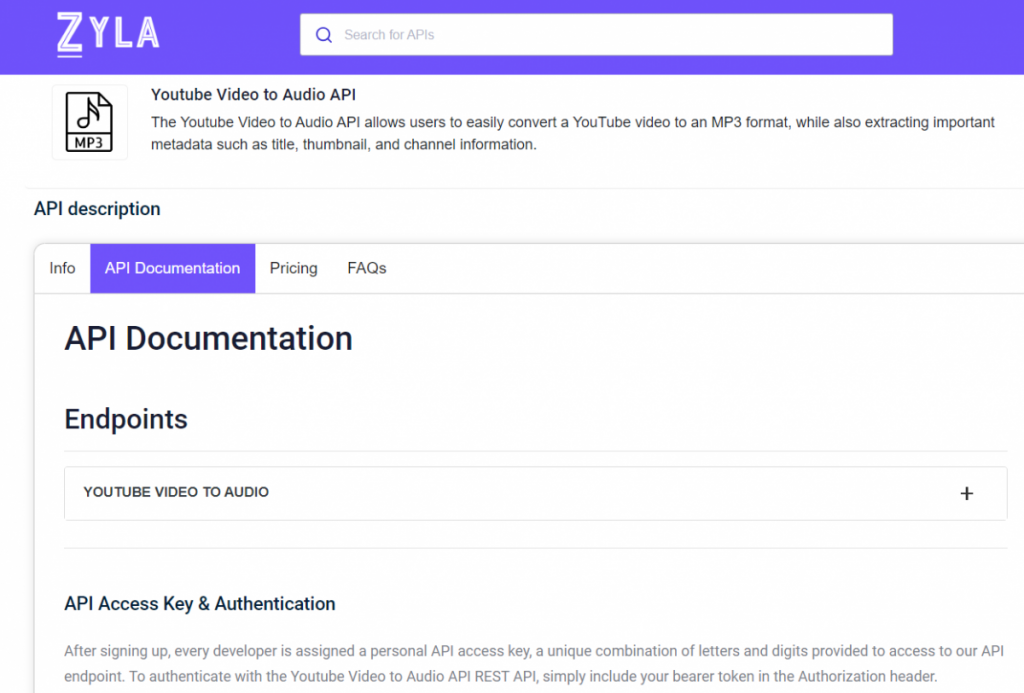Click the search magnifier icon

tap(324, 35)
